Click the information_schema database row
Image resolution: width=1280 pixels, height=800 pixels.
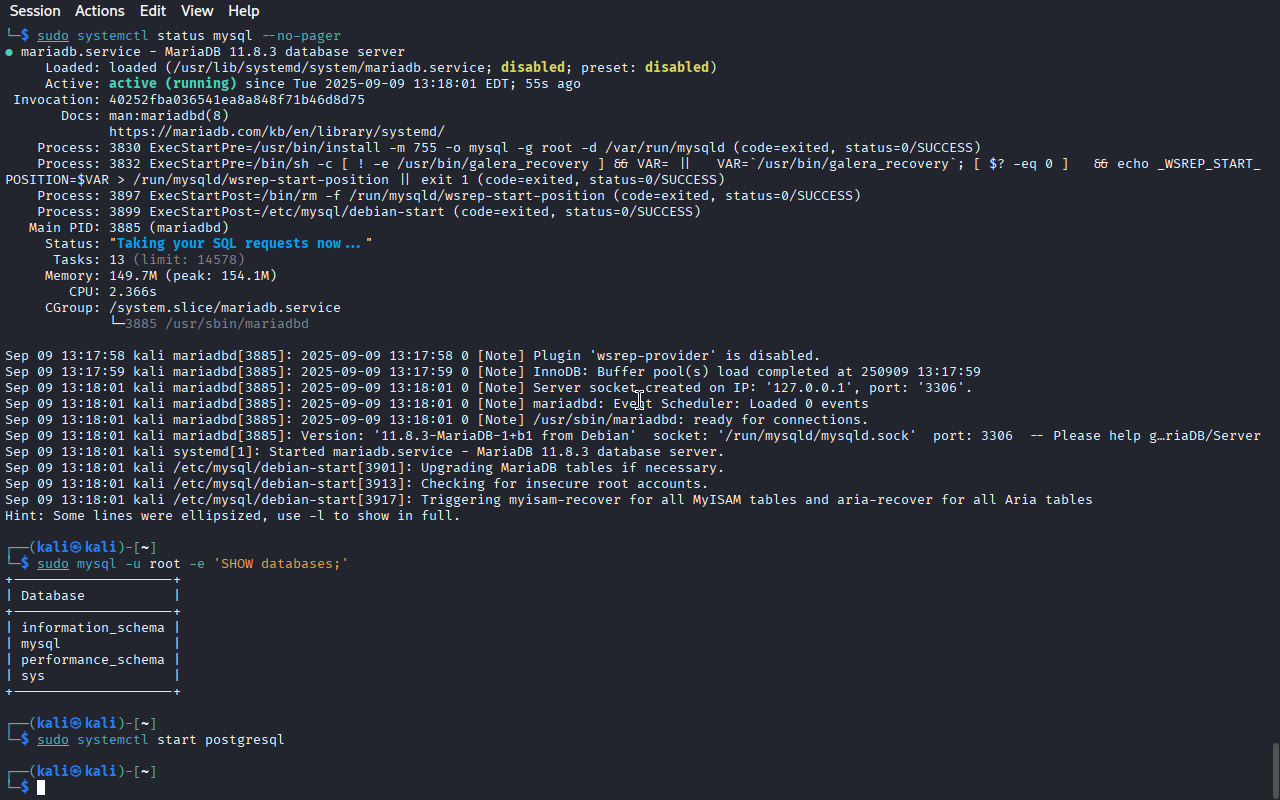click(x=93, y=628)
